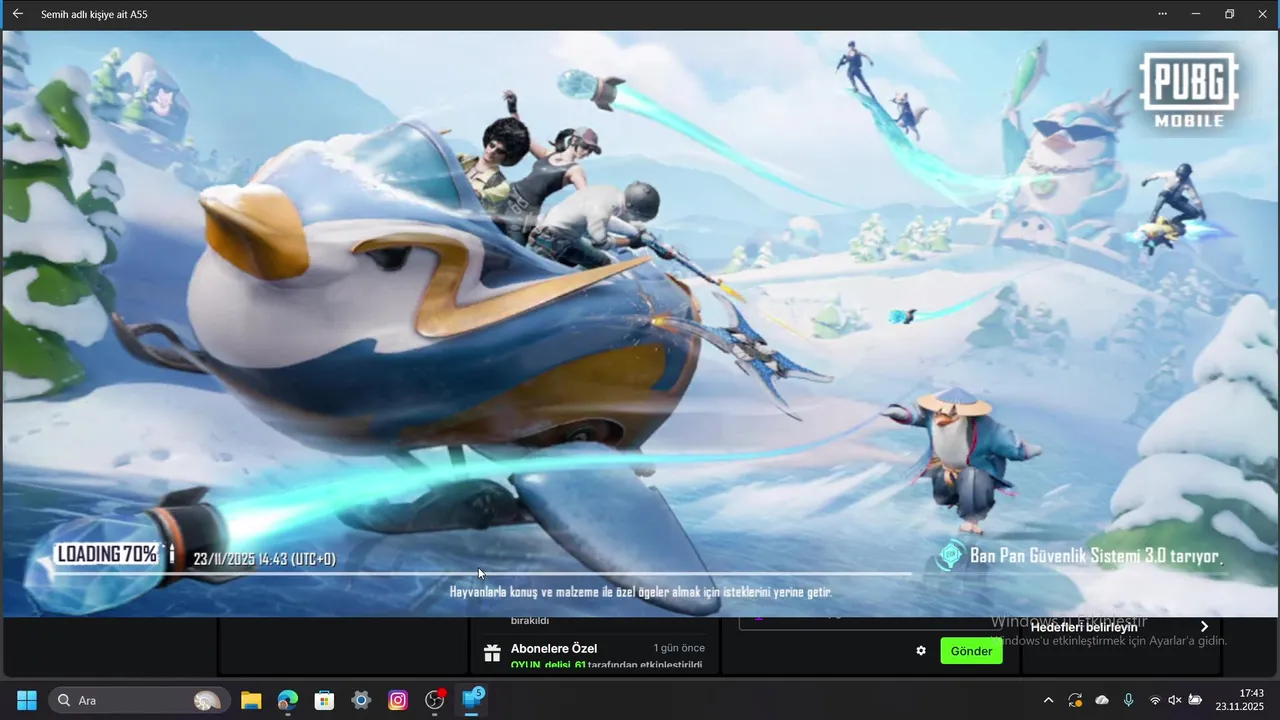Image resolution: width=1280 pixels, height=720 pixels.
Task: Click the 23/11/2025 14:43 (UTC+0) timestamp
Action: pyautogui.click(x=265, y=559)
